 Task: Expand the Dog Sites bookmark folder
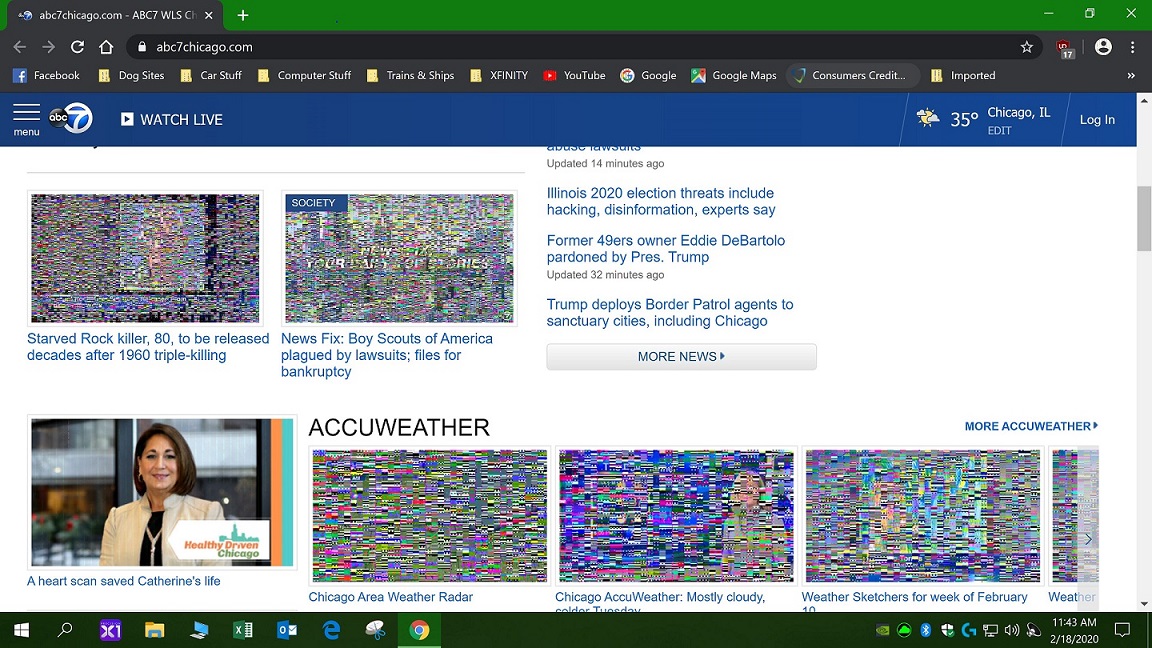(x=132, y=75)
